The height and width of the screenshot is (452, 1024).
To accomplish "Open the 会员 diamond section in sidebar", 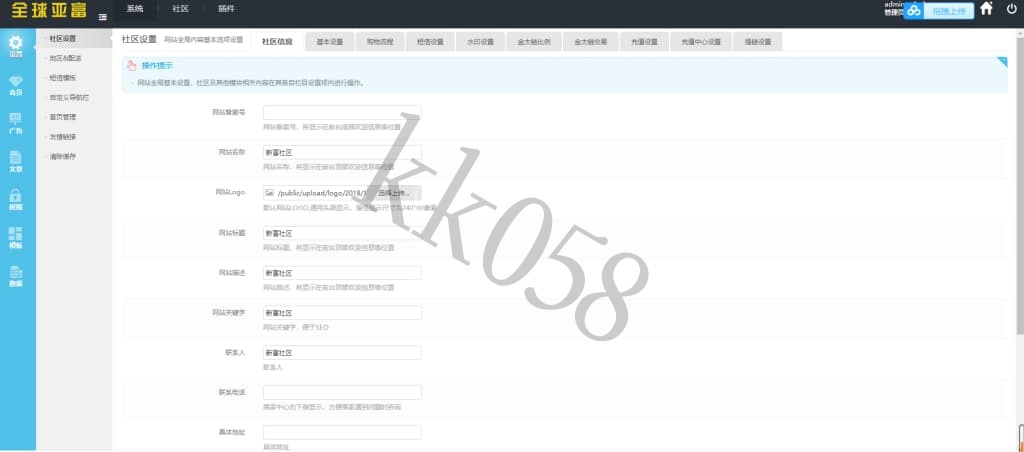I will [x=16, y=85].
